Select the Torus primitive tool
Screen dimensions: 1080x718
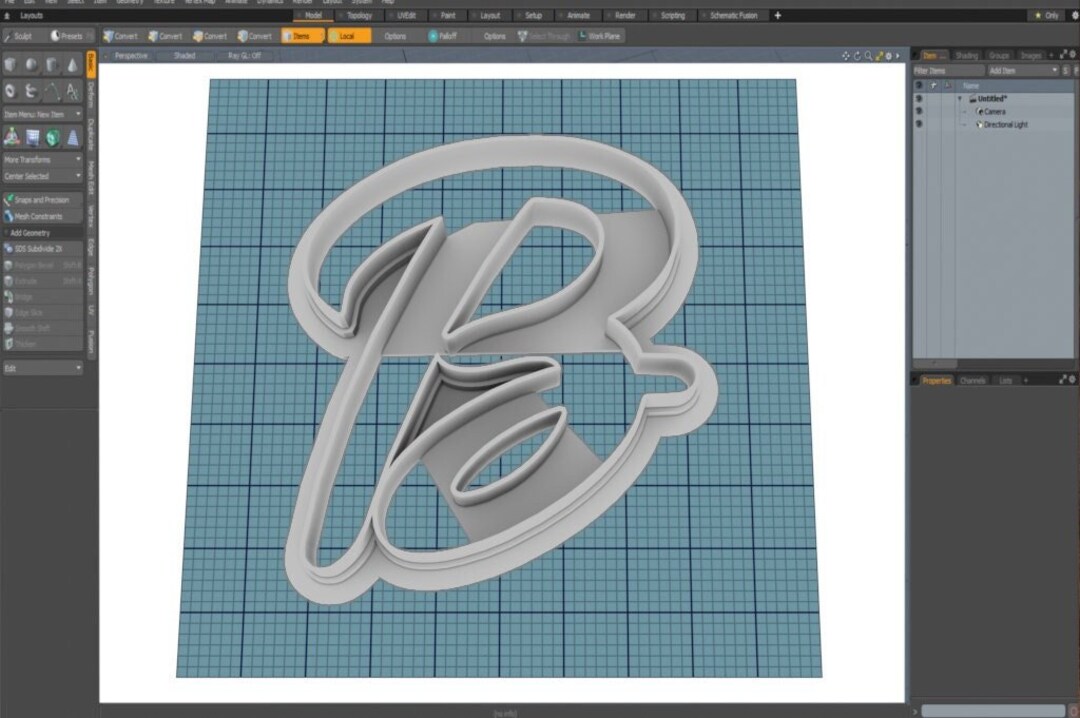tap(10, 90)
